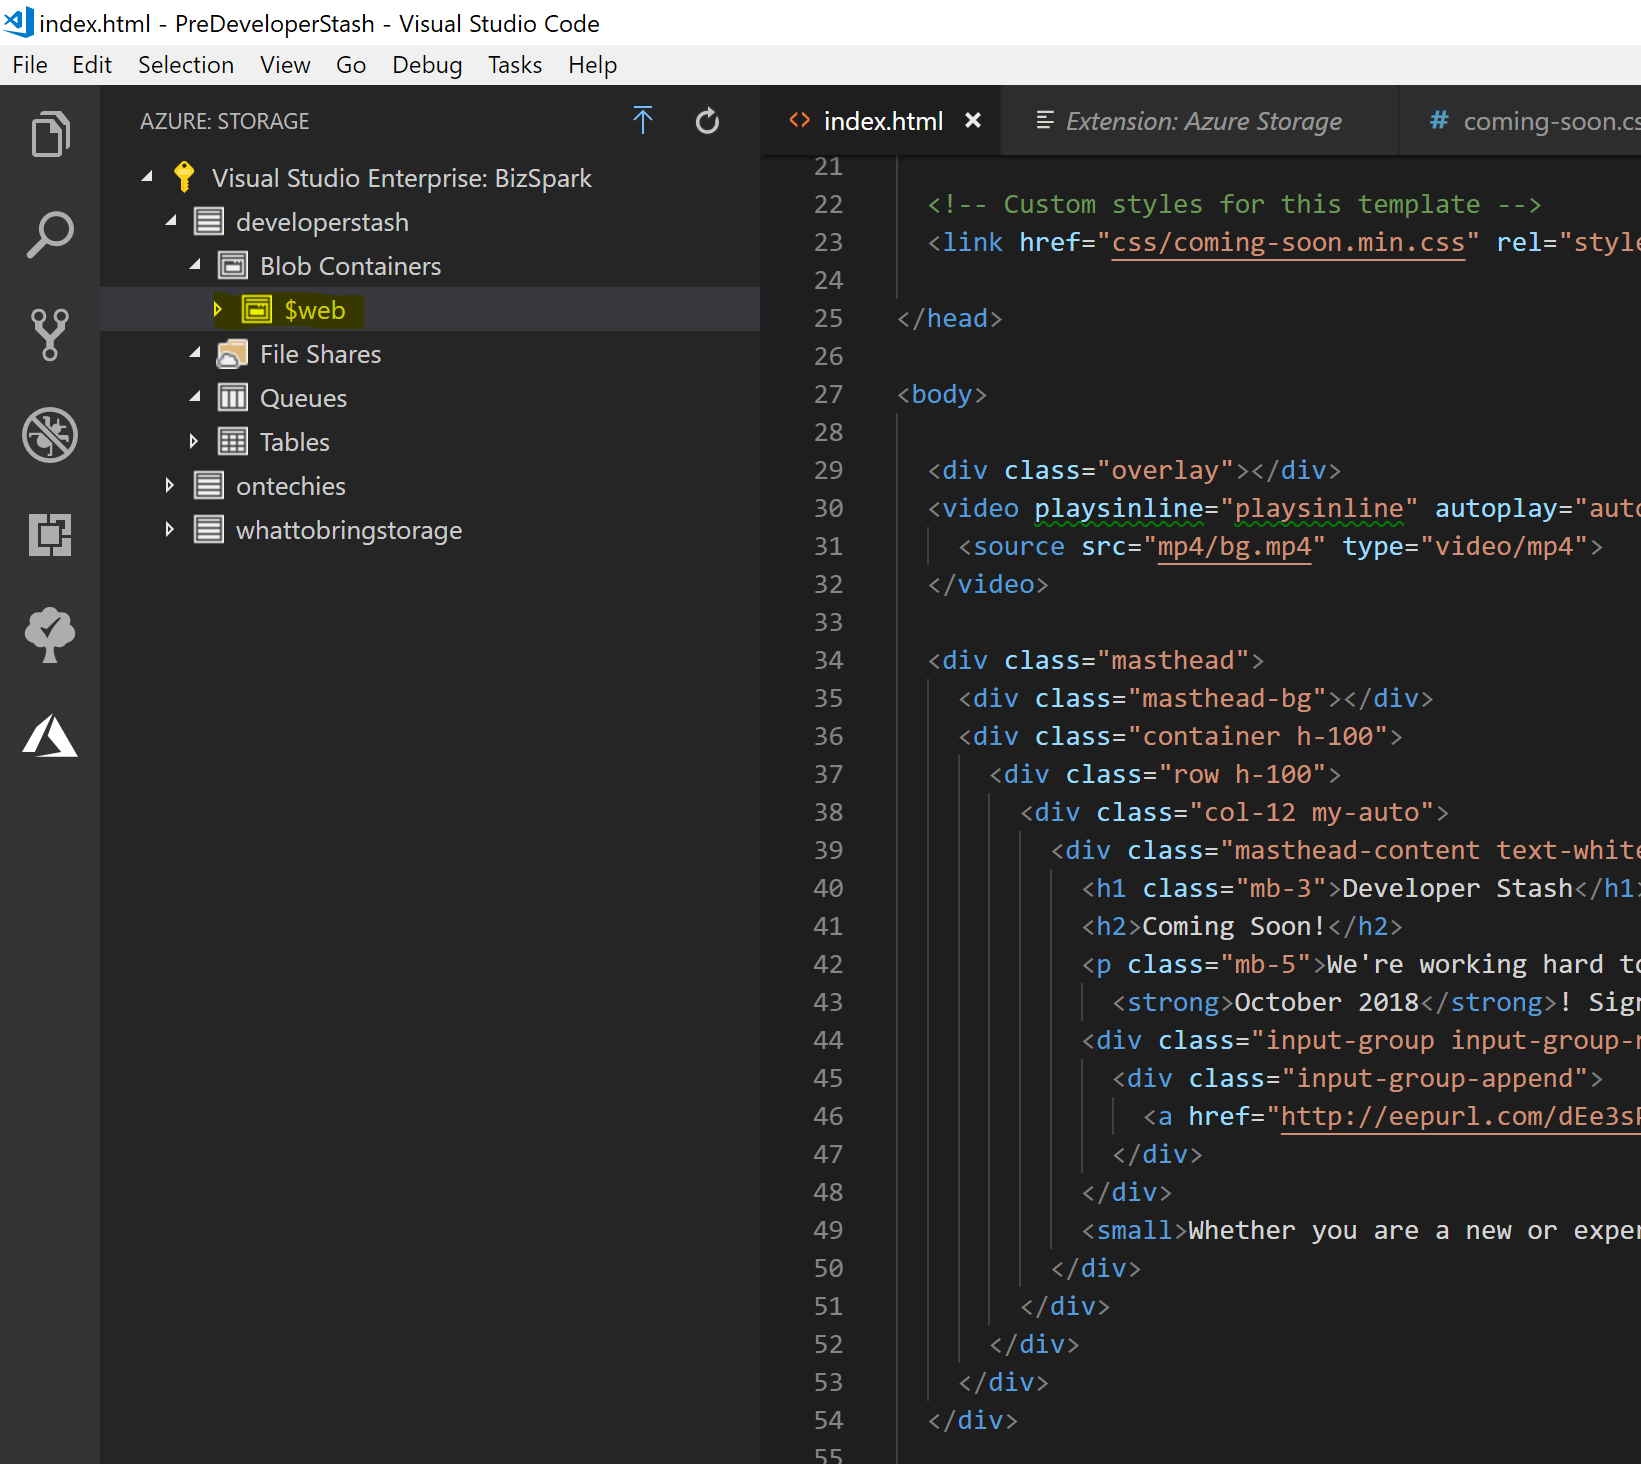
Task: Open the Help menu
Action: [593, 65]
